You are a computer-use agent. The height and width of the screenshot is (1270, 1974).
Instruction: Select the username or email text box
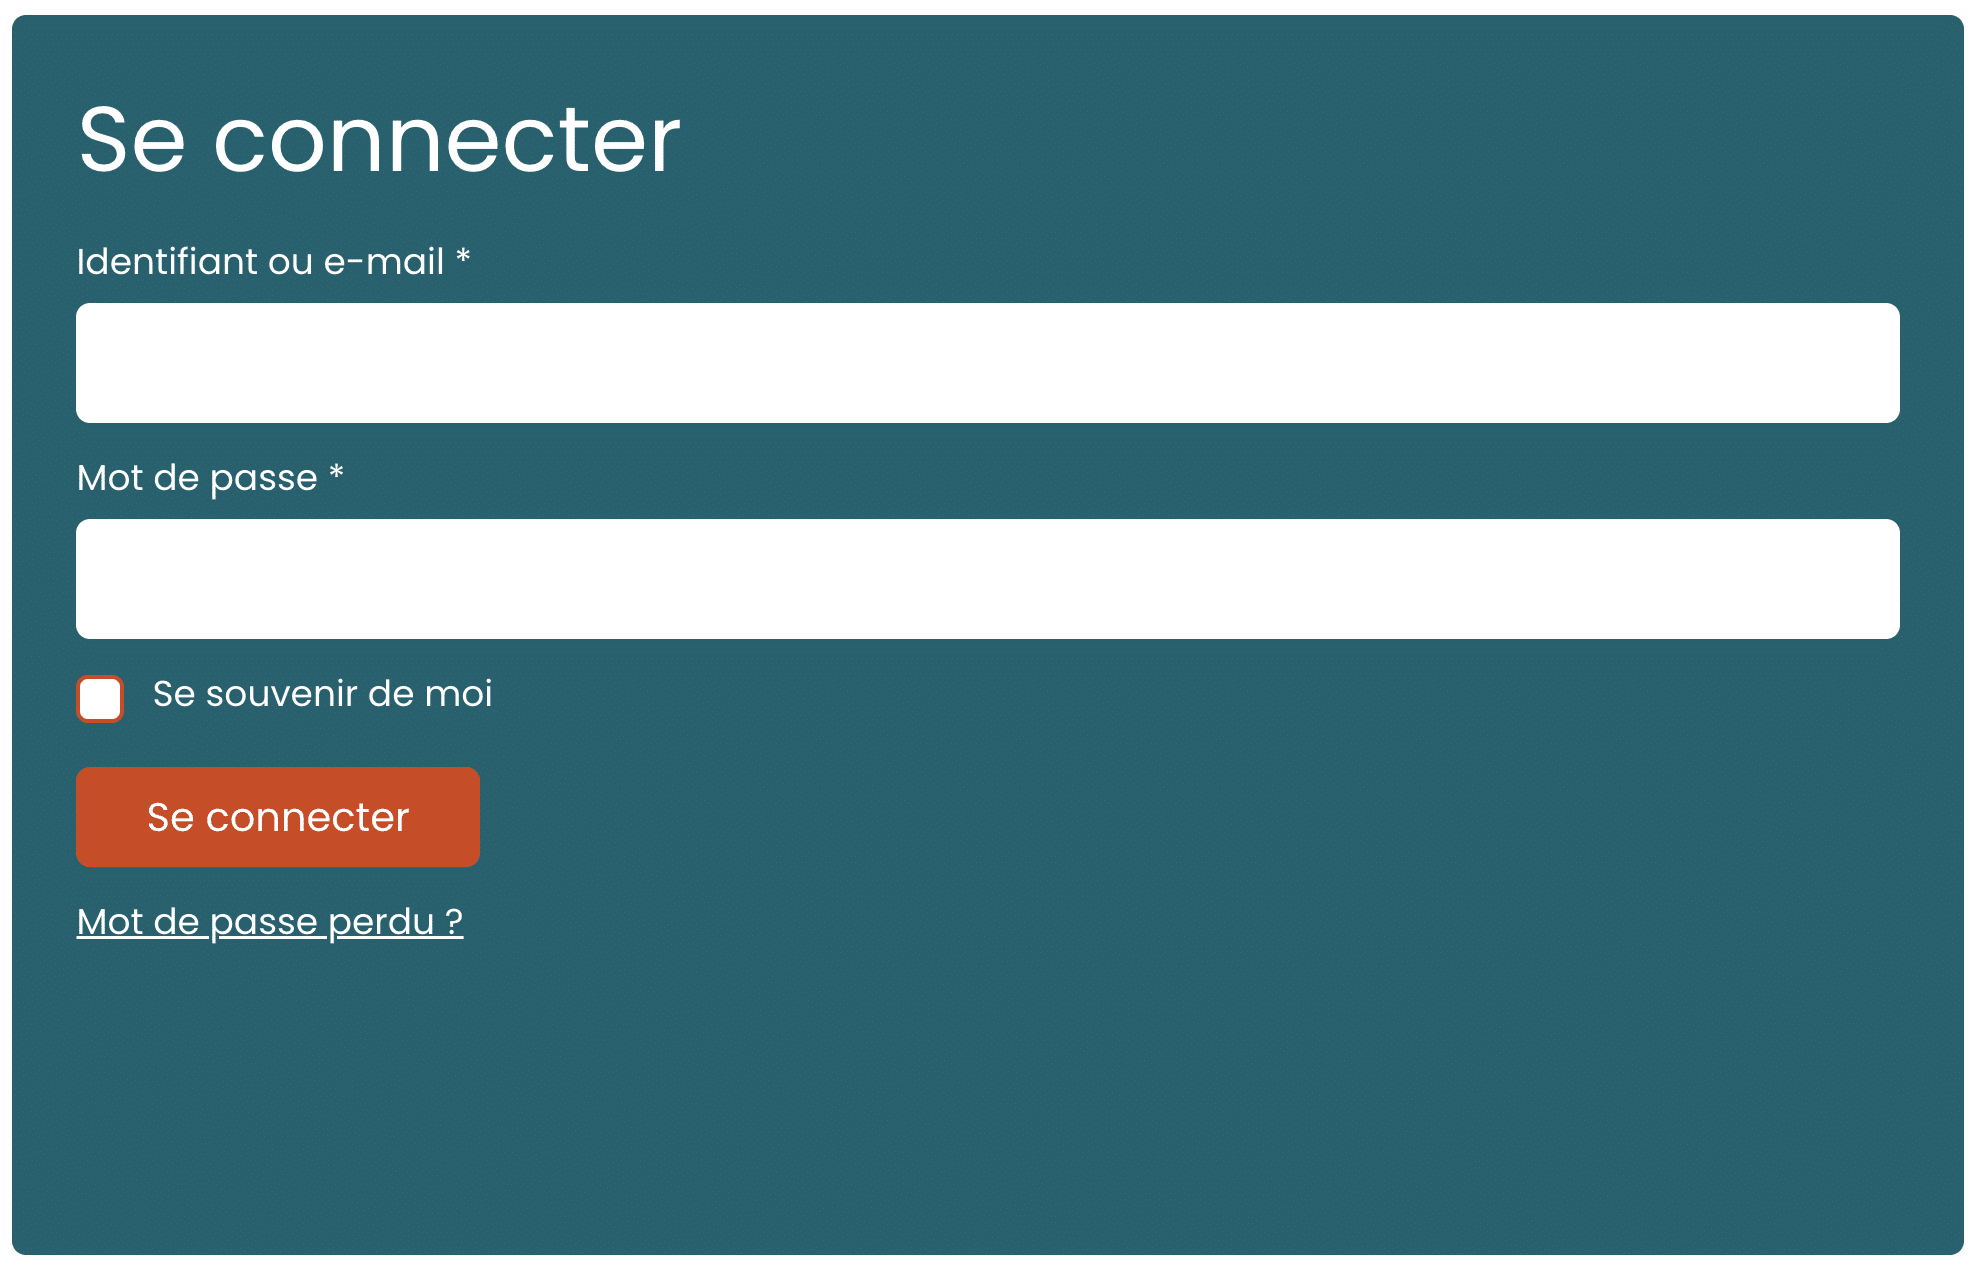point(987,363)
